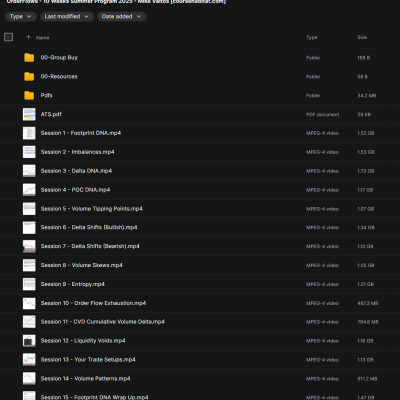The image size is (400, 400).
Task: Select Session 3 - Delta DNA.mp4 name
Action: [76, 171]
